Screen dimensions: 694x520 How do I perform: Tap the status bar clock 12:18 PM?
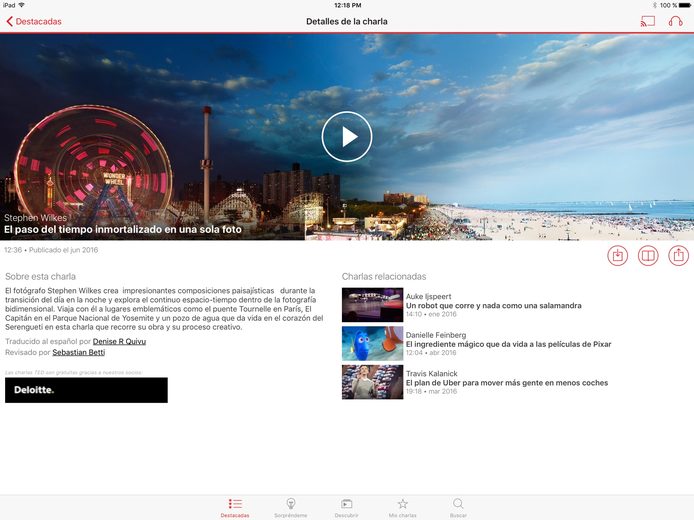[x=347, y=5]
